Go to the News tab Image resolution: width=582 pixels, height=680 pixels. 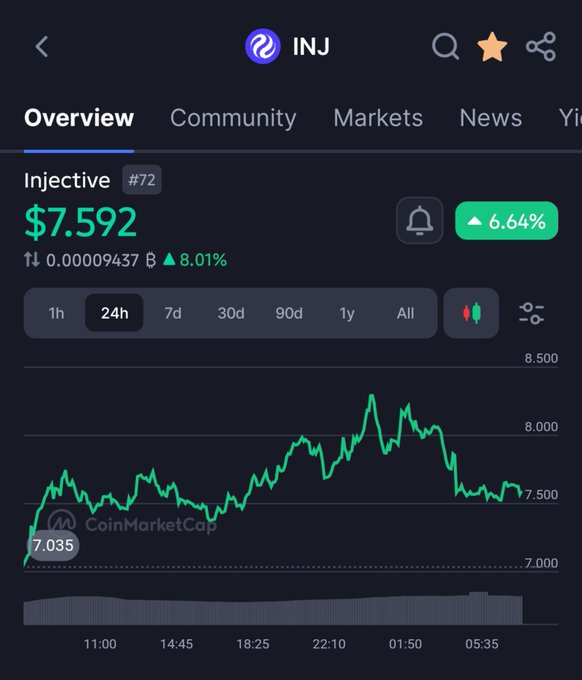point(490,118)
